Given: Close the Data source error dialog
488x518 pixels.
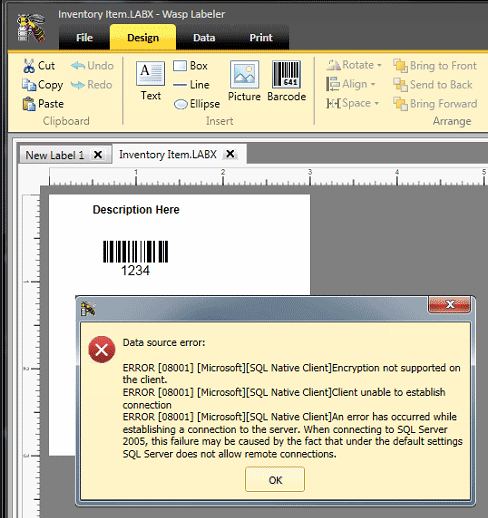Looking at the screenshot, I should coord(450,304).
